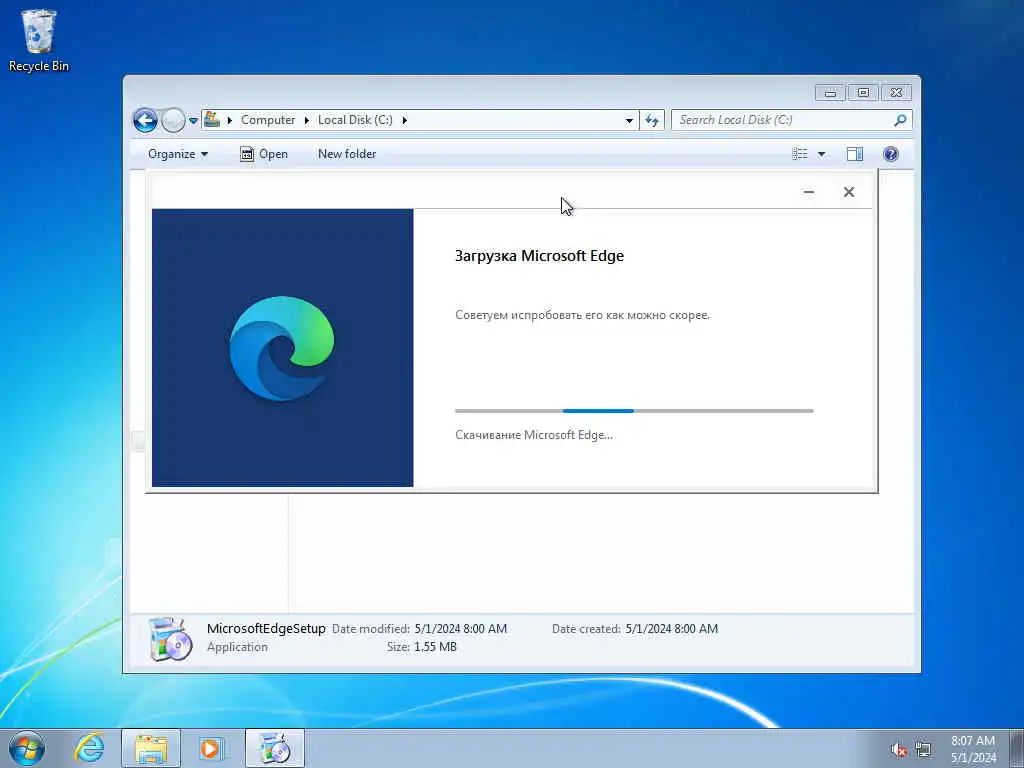Open the Windows Start orb
The width and height of the screenshot is (1024, 768).
point(27,748)
